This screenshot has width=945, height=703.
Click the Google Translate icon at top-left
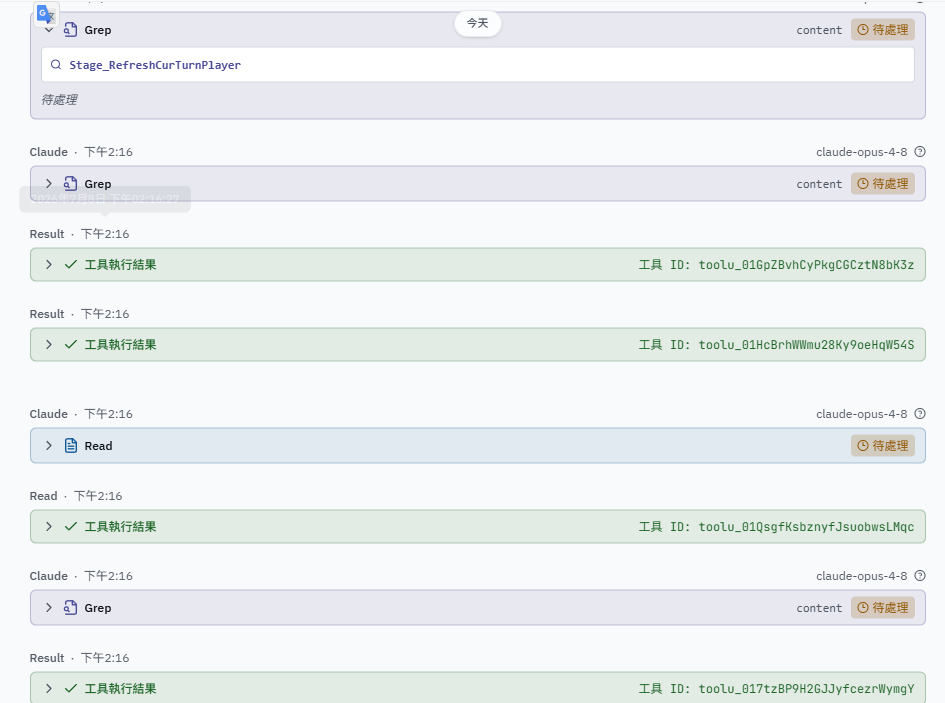click(x=46, y=14)
